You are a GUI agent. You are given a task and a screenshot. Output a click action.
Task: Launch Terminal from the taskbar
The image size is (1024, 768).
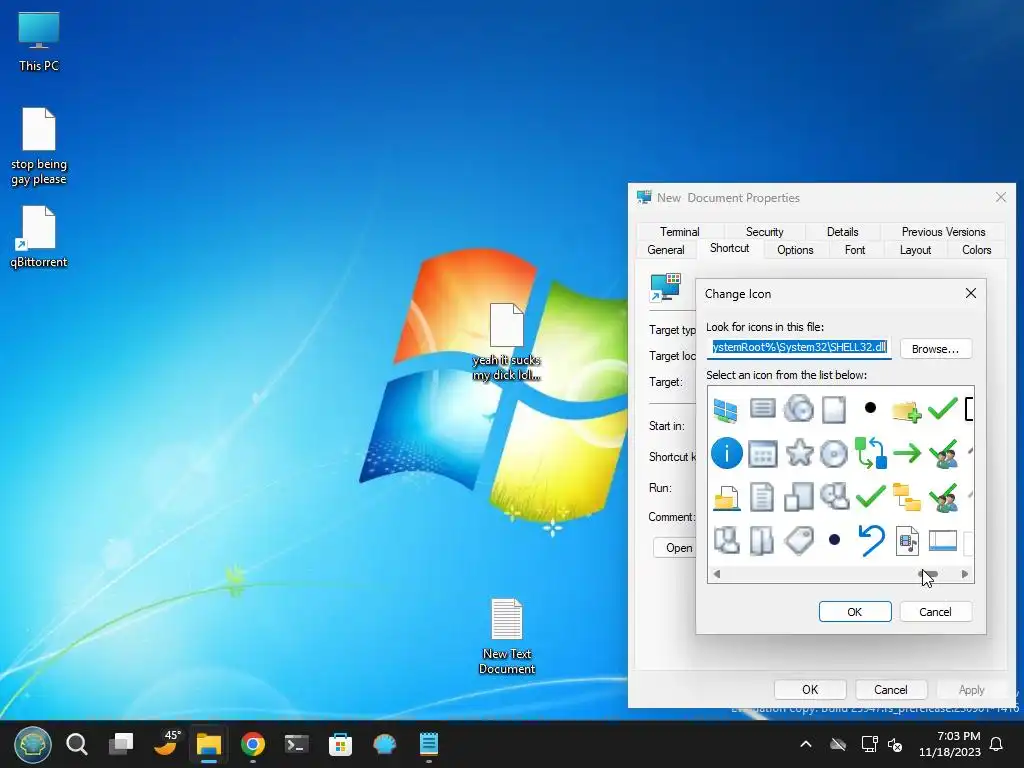[296, 744]
